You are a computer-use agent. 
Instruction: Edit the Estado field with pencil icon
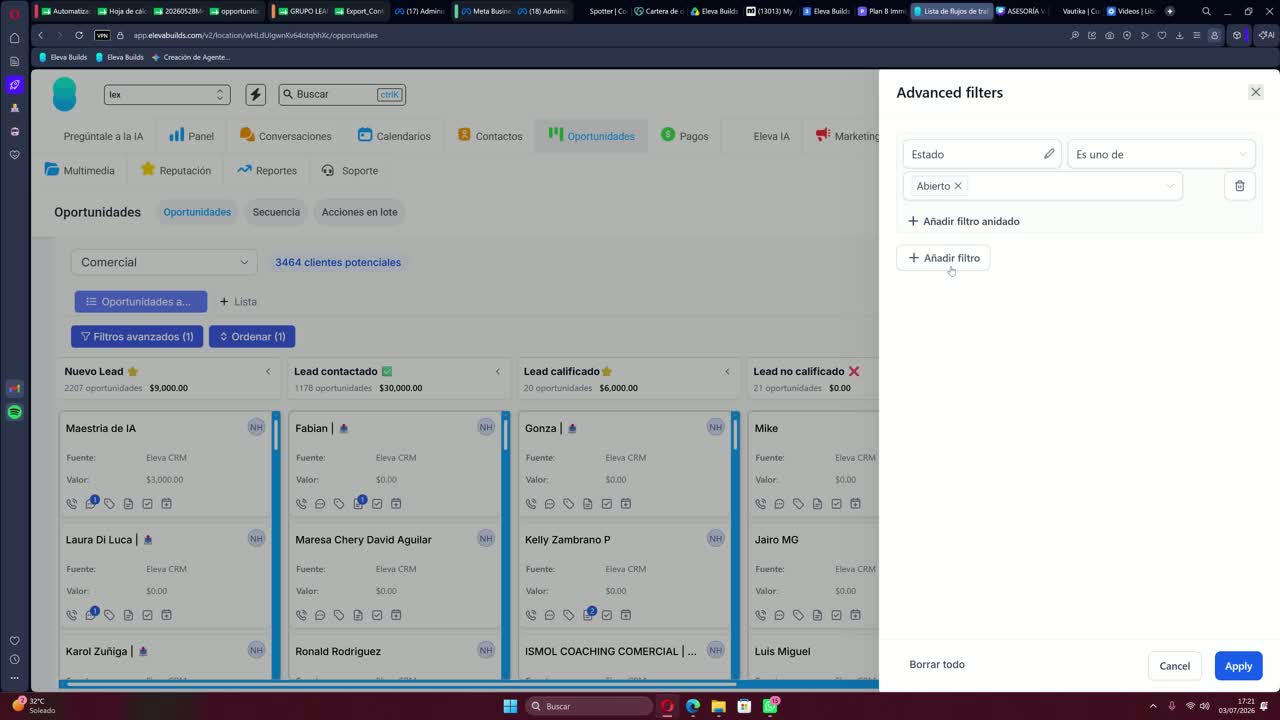[1049, 154]
